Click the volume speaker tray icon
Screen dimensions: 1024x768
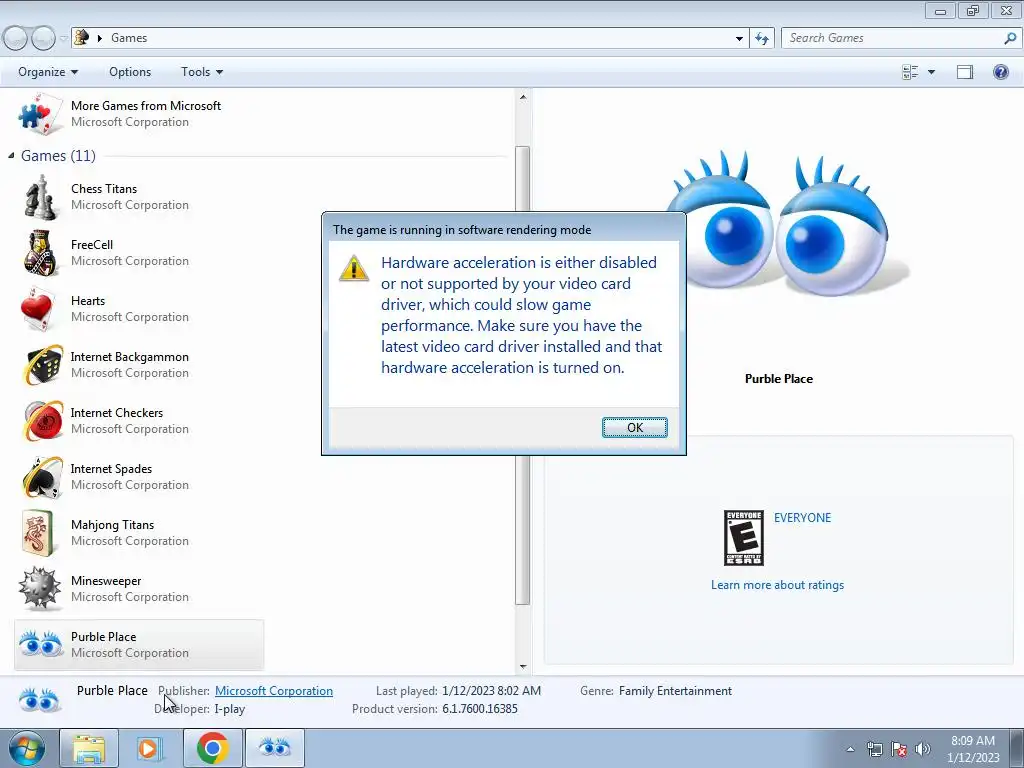pyautogui.click(x=923, y=749)
